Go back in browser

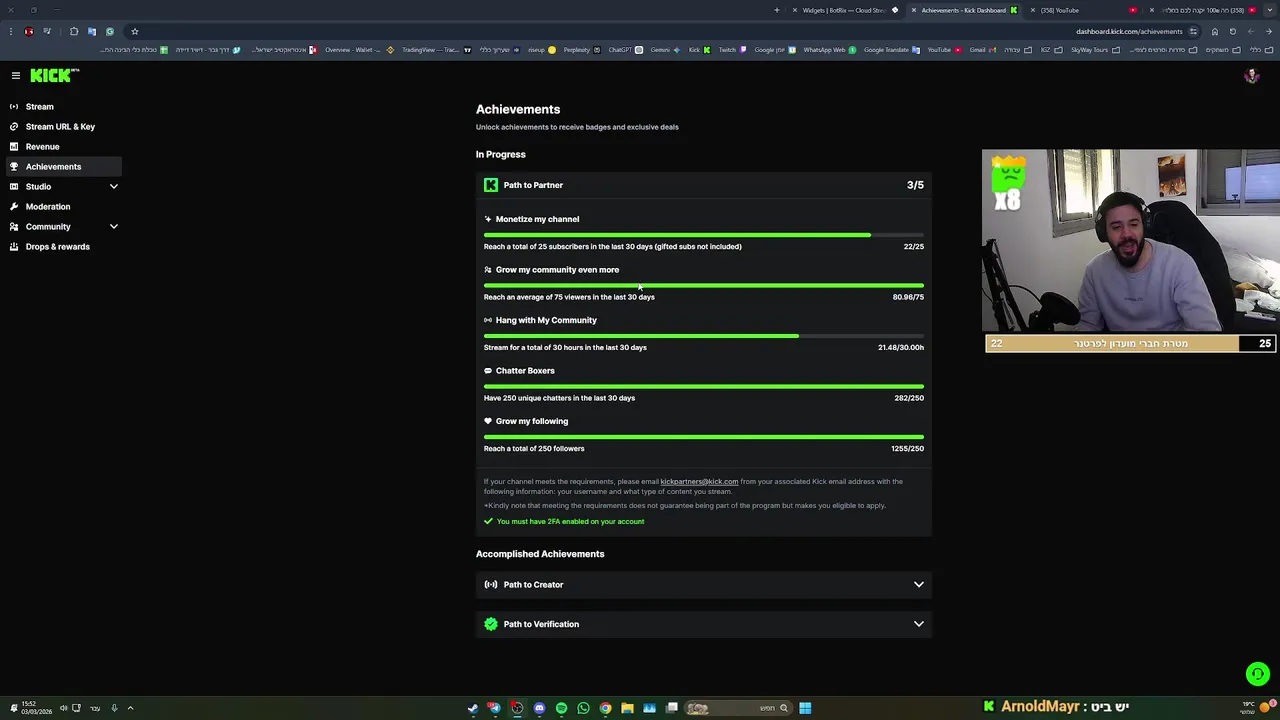pos(1269,31)
